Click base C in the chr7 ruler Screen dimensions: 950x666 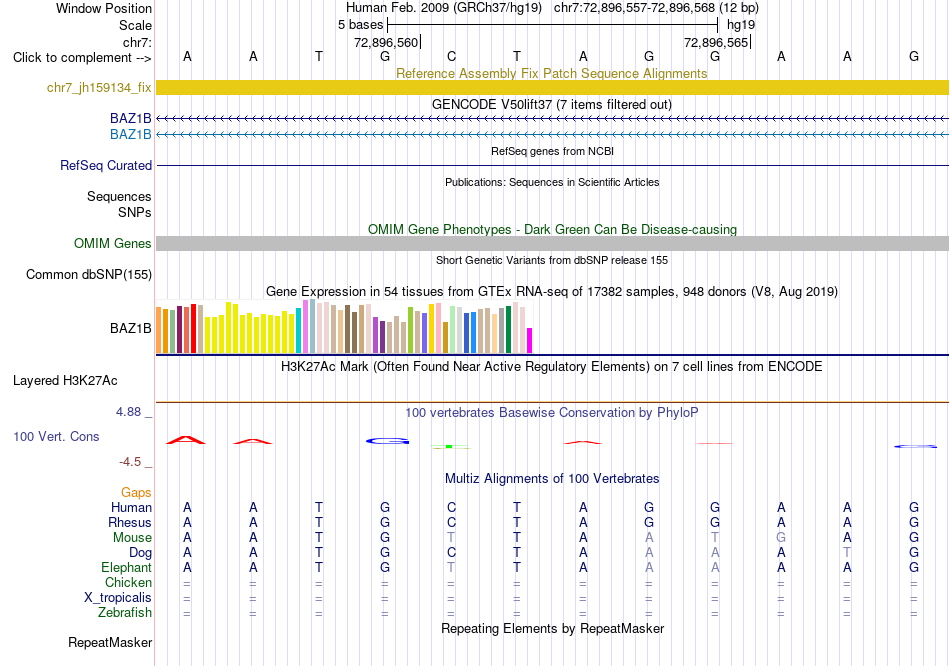pyautogui.click(x=451, y=56)
